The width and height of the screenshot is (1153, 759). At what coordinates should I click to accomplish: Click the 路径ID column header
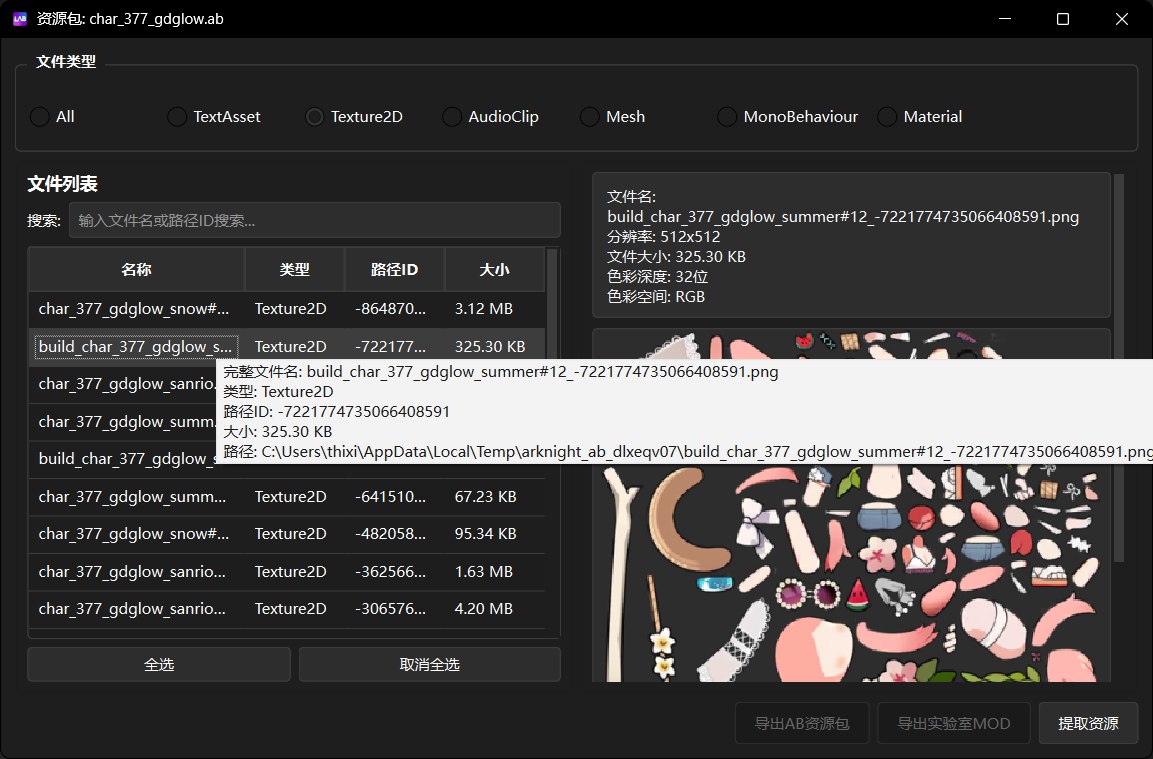pyautogui.click(x=394, y=270)
